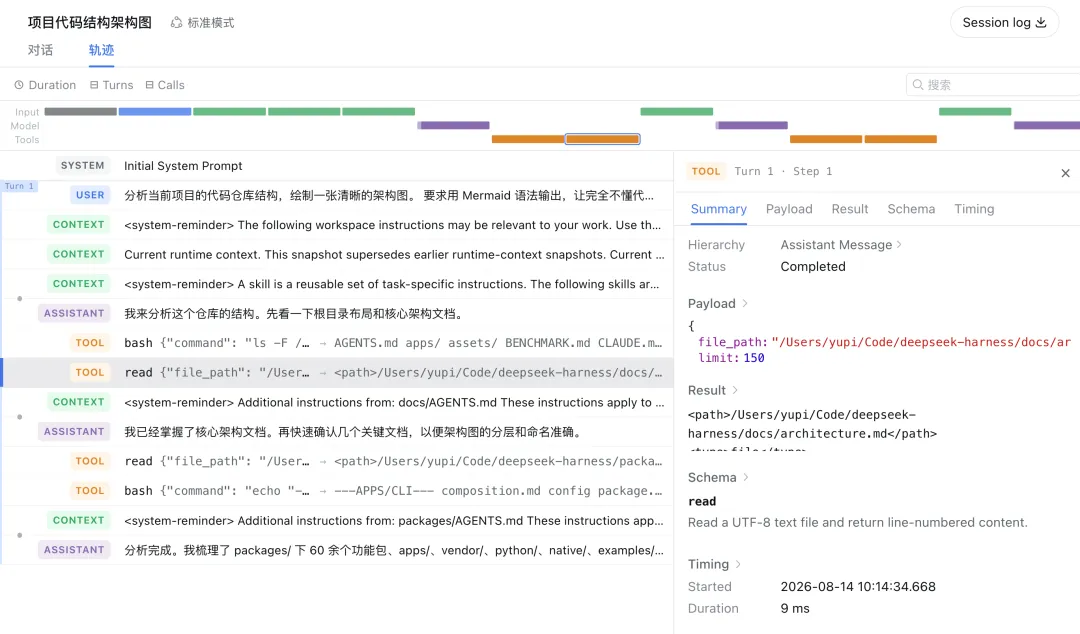Click the Completed status text
1080x634 pixels.
pyautogui.click(x=813, y=267)
